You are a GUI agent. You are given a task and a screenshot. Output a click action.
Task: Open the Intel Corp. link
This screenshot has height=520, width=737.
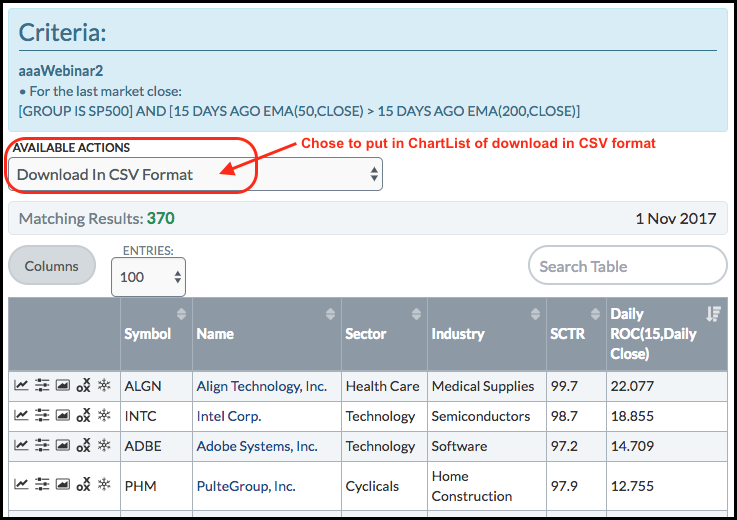pyautogui.click(x=229, y=416)
